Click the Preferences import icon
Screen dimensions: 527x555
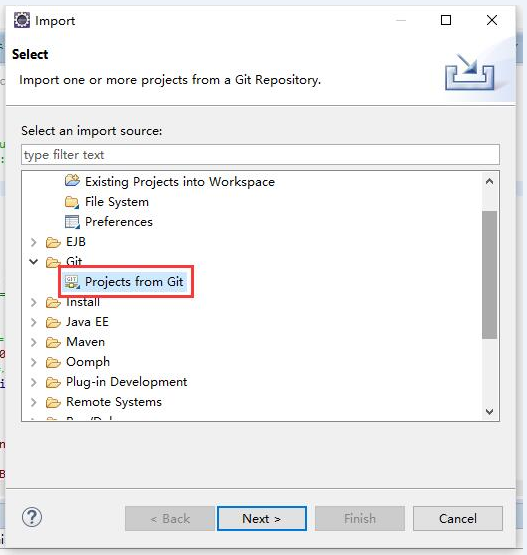point(72,222)
